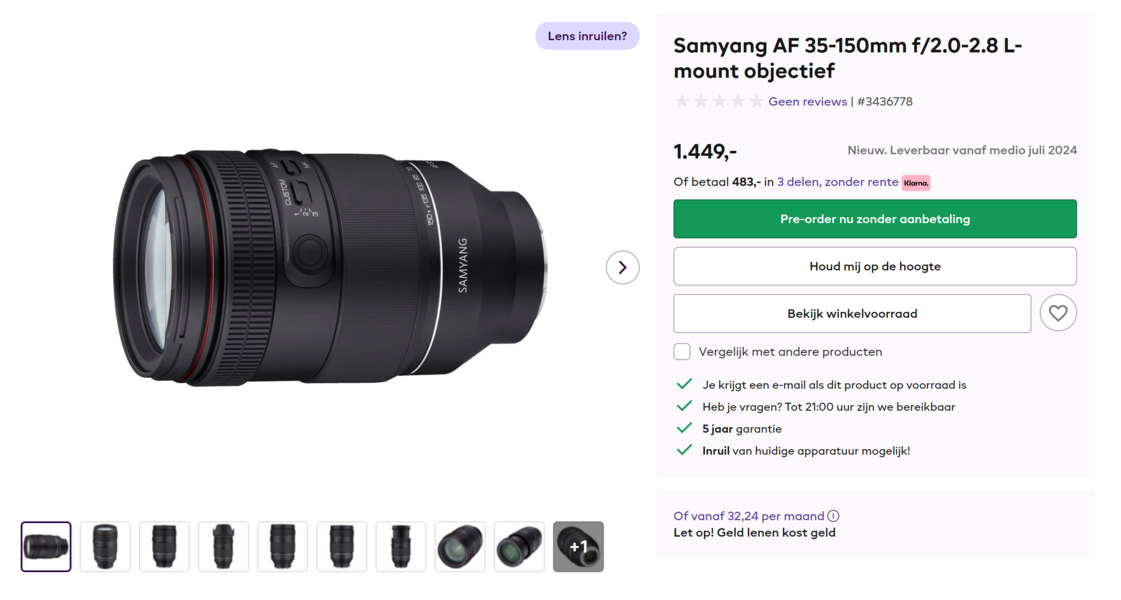The width and height of the screenshot is (1121, 600).
Task: Click the Klarna payment badge
Action: click(915, 183)
